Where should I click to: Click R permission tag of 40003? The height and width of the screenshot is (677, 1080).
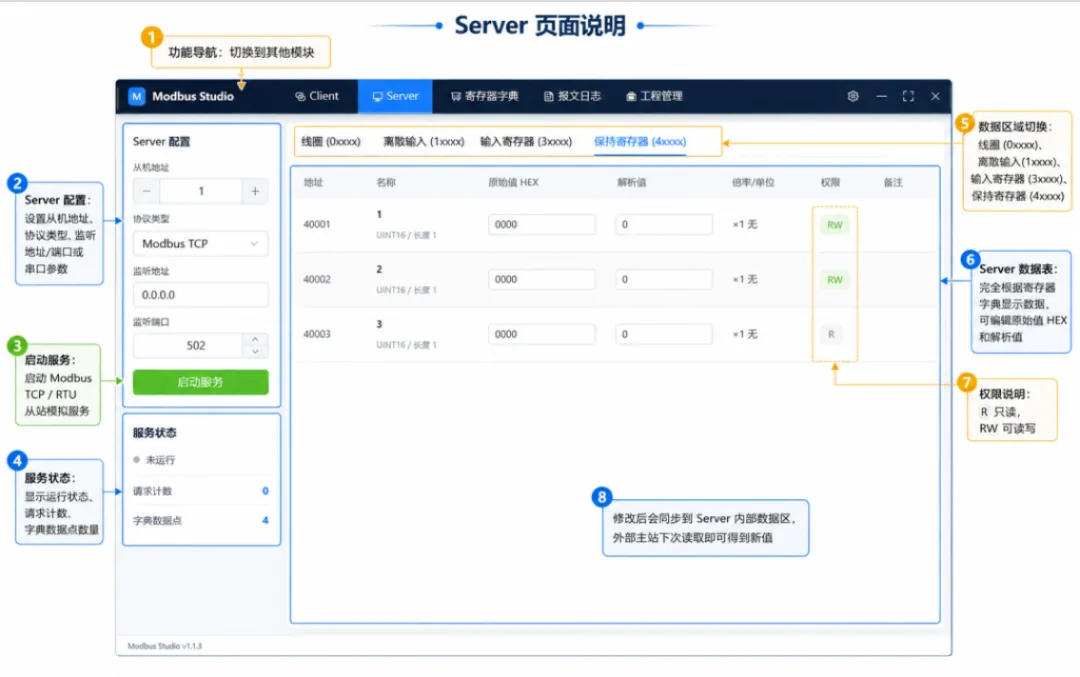click(x=831, y=335)
